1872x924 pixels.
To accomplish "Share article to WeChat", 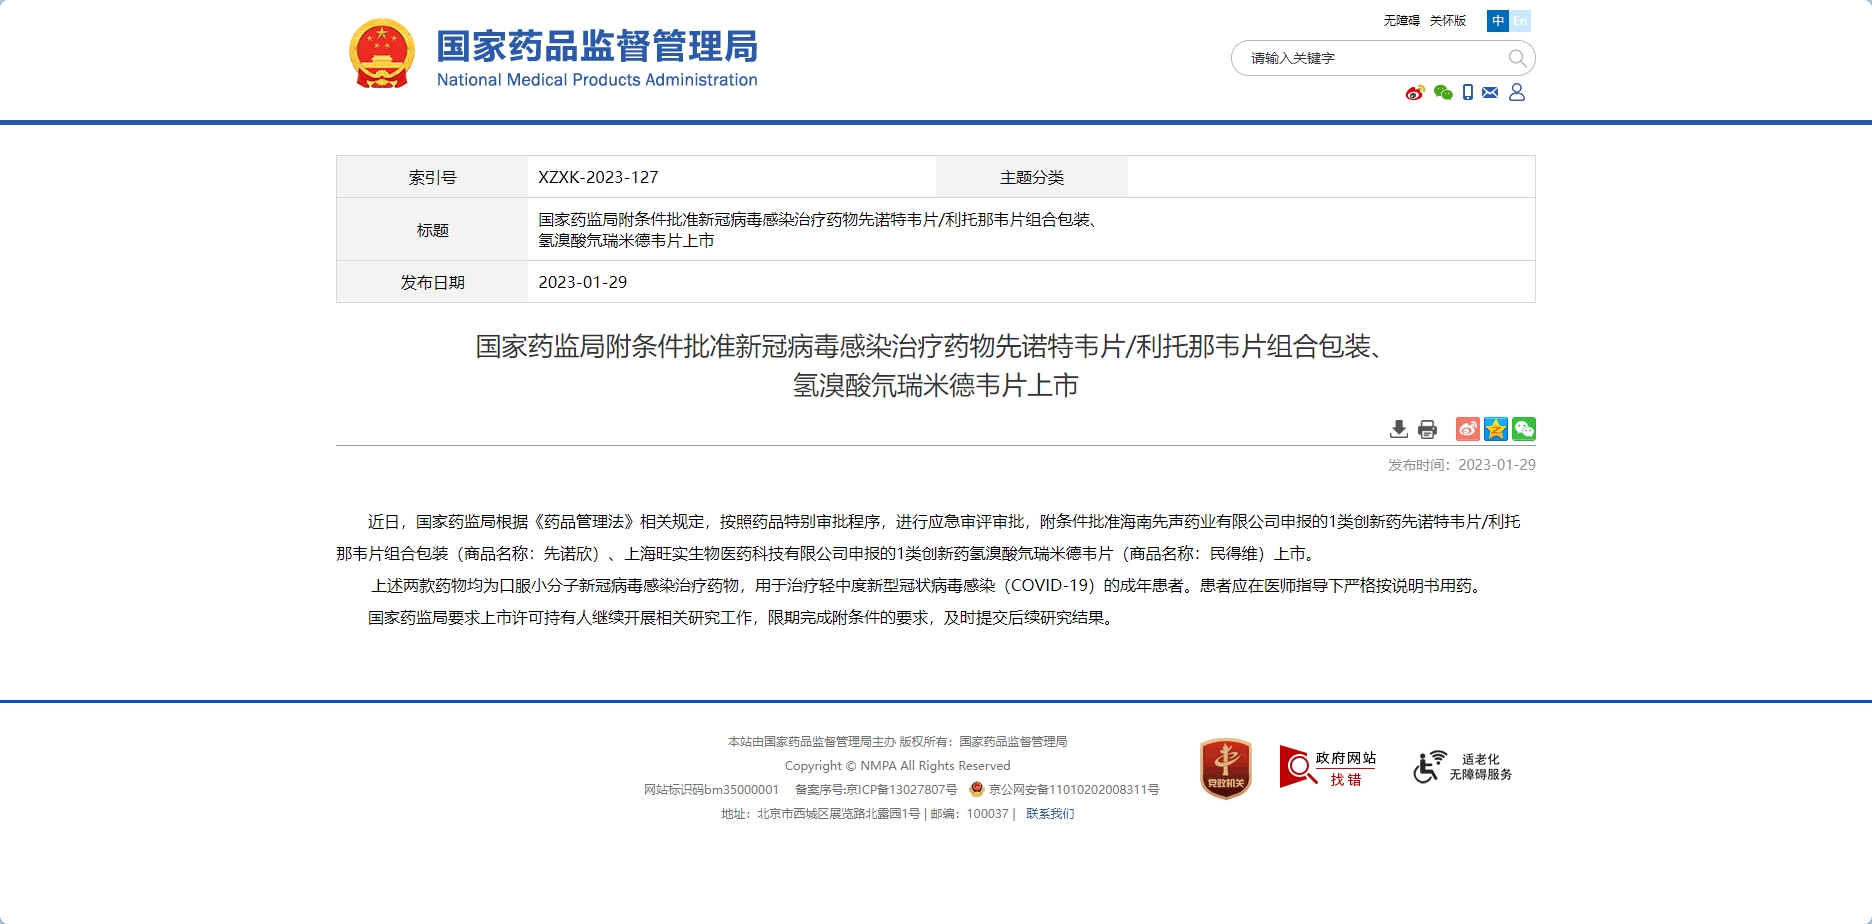I will [x=1523, y=429].
